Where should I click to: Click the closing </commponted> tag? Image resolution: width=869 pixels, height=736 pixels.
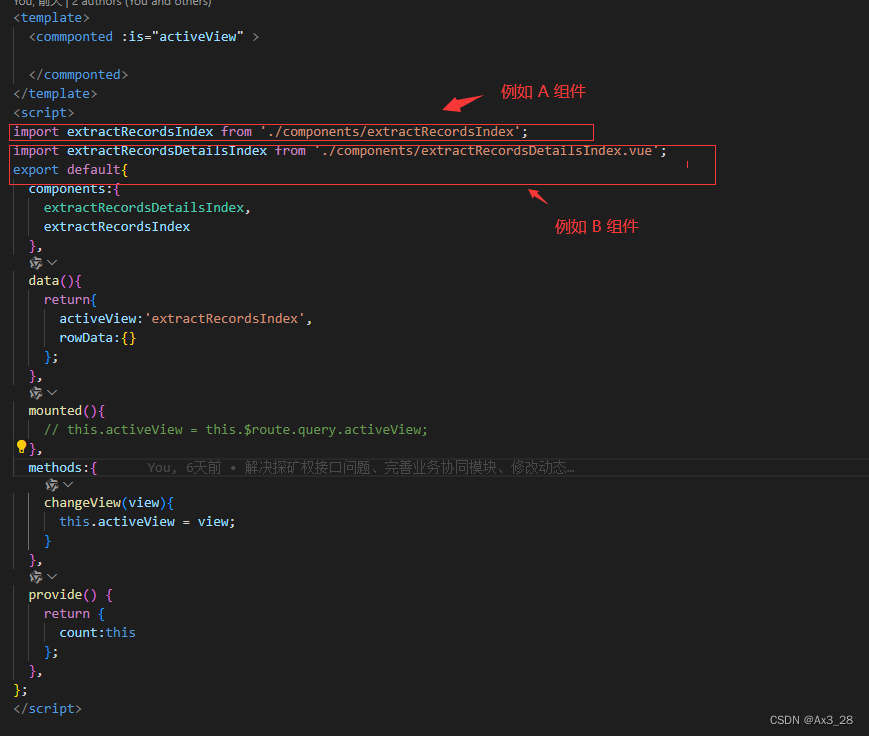(x=79, y=75)
